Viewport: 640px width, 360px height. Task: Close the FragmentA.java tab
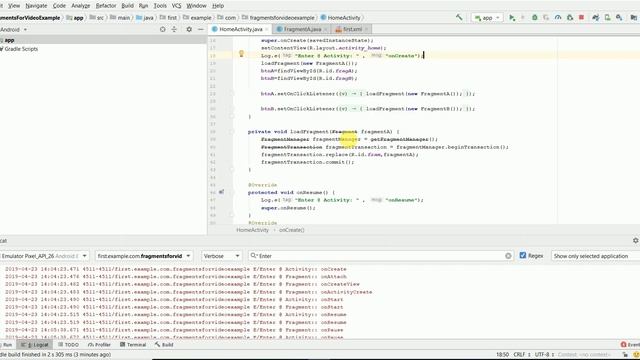point(325,29)
